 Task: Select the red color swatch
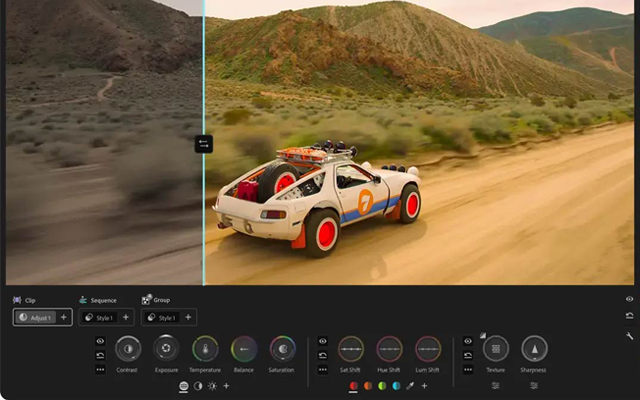(353, 386)
